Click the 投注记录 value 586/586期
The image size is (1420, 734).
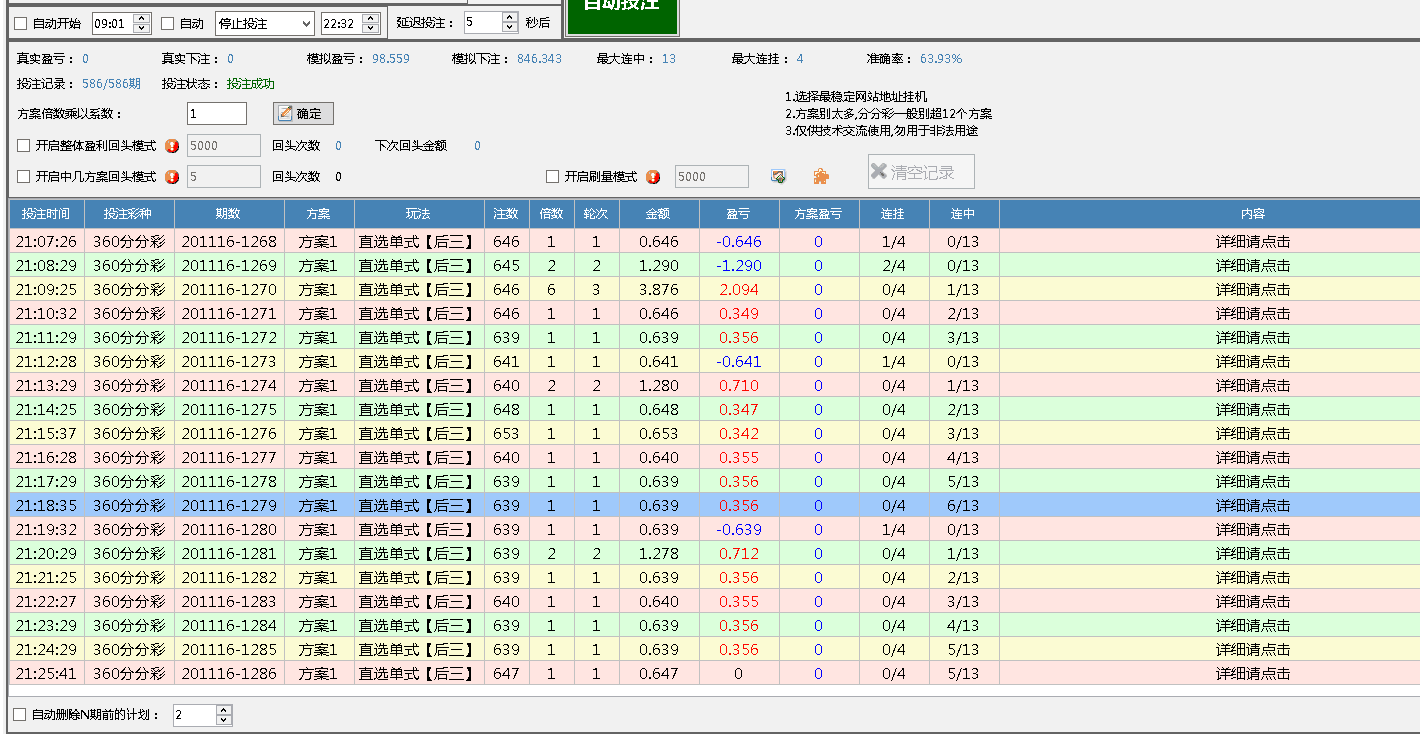(x=111, y=84)
